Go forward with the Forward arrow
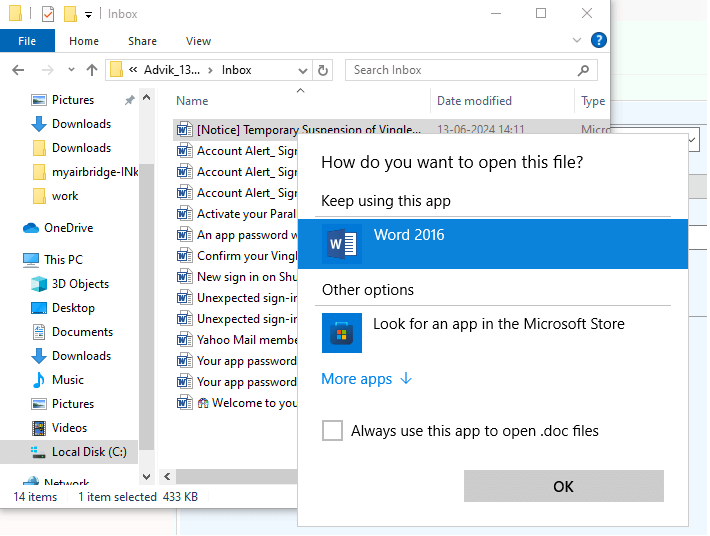Image resolution: width=710 pixels, height=536 pixels. pyautogui.click(x=48, y=70)
